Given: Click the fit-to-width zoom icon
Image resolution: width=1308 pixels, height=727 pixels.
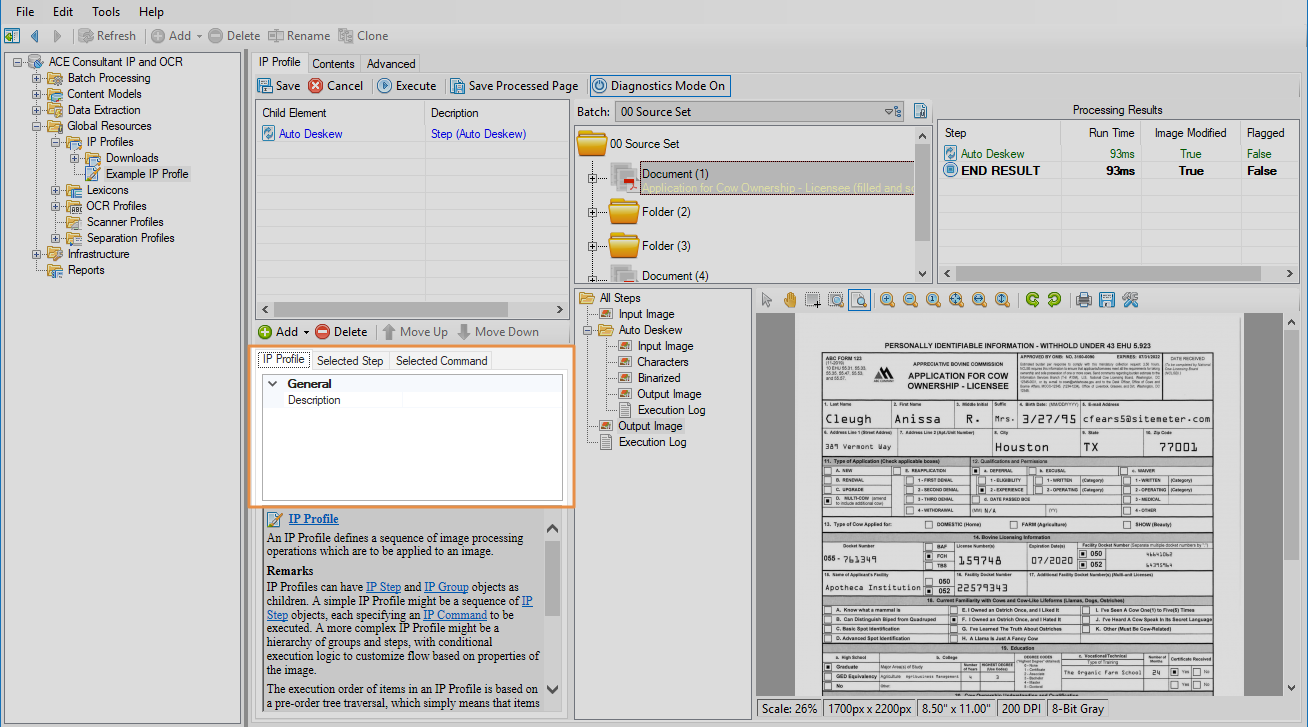Looking at the screenshot, I should [979, 300].
